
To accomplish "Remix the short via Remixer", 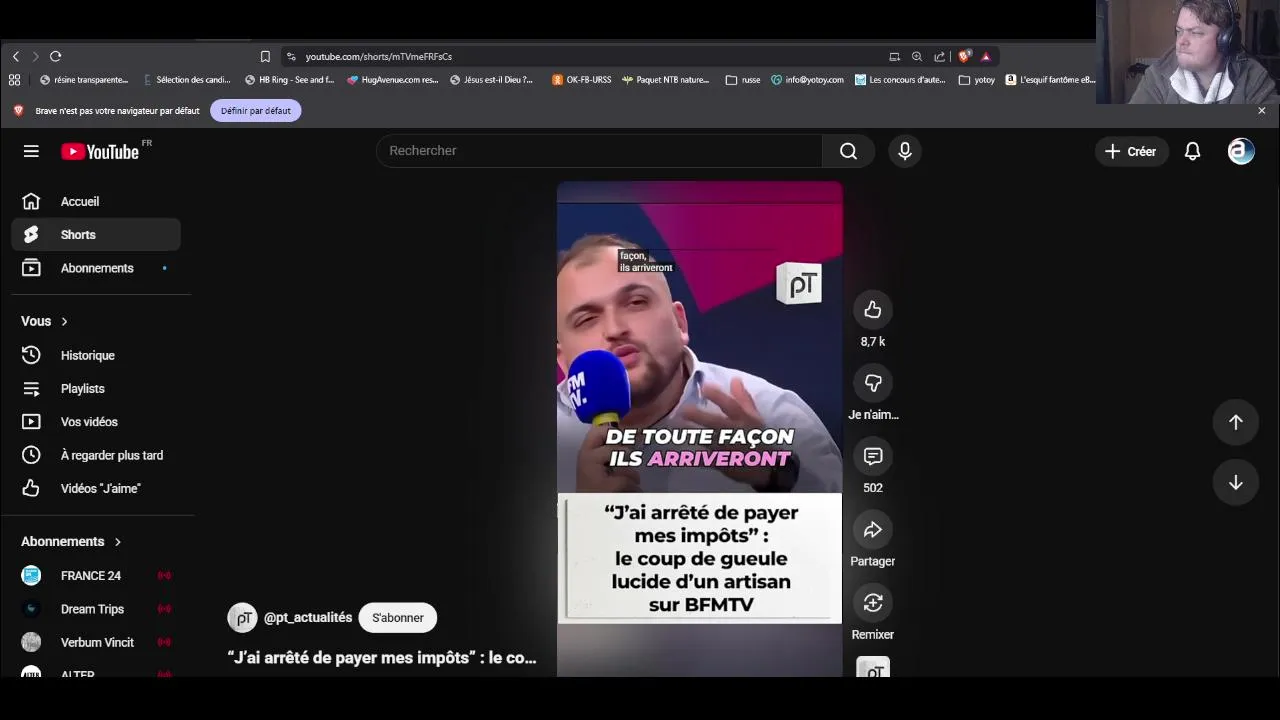I will (873, 602).
